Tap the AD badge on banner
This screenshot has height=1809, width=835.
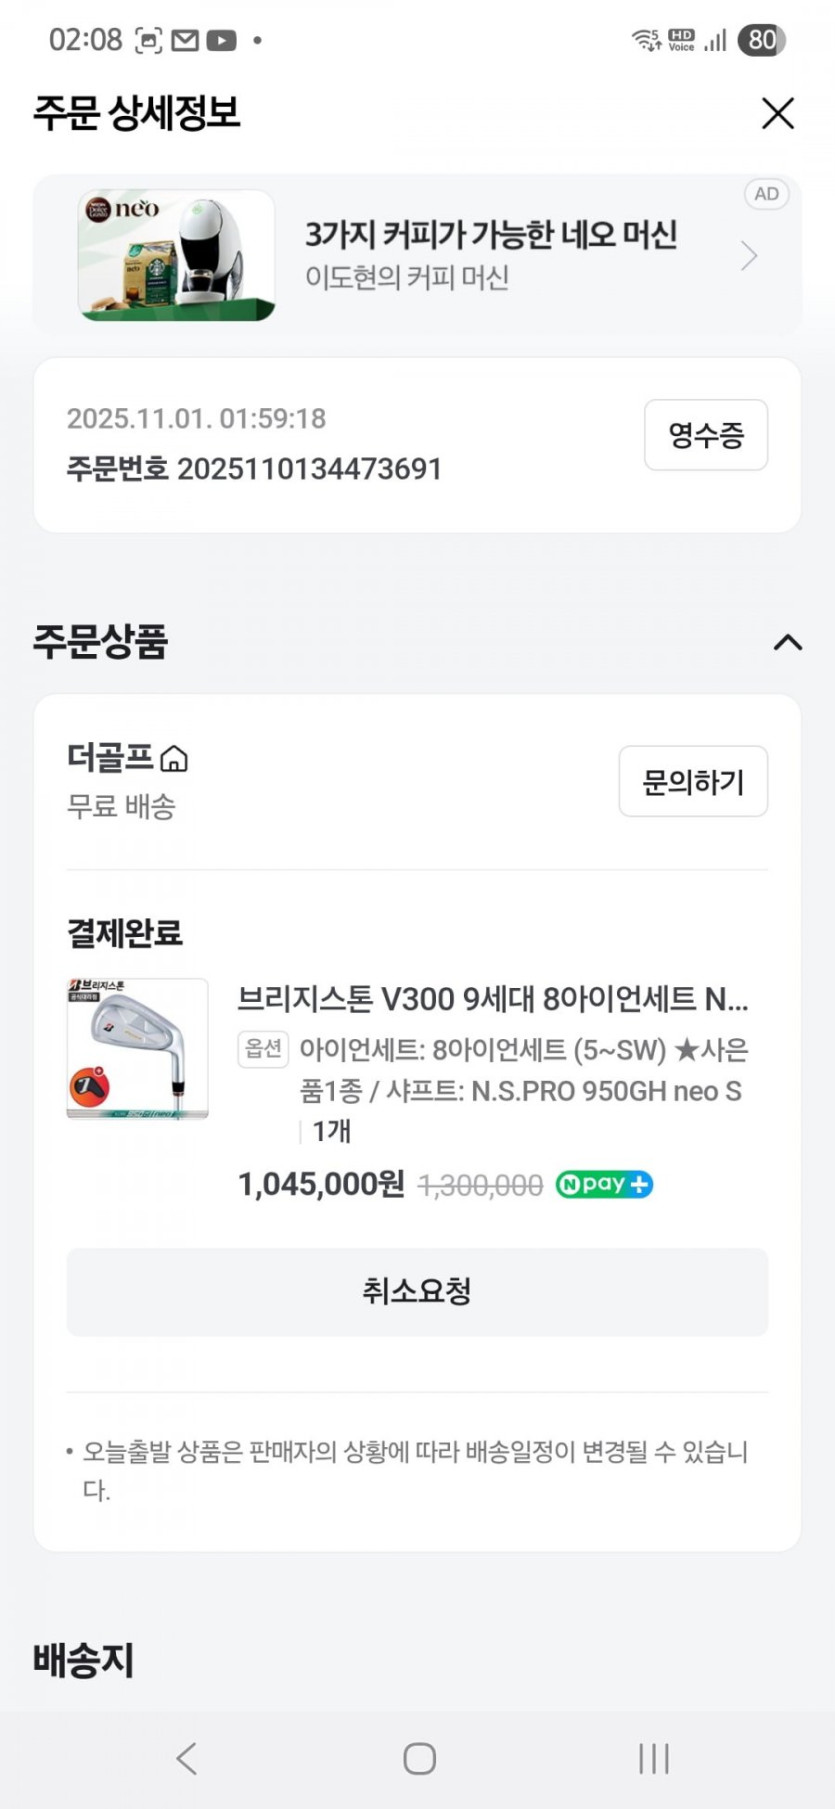[766, 194]
